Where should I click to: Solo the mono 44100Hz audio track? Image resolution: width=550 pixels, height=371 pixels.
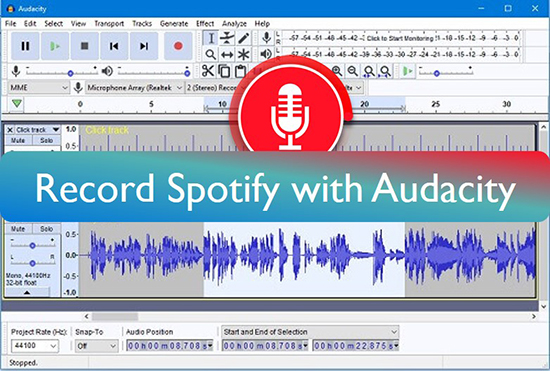pos(46,229)
